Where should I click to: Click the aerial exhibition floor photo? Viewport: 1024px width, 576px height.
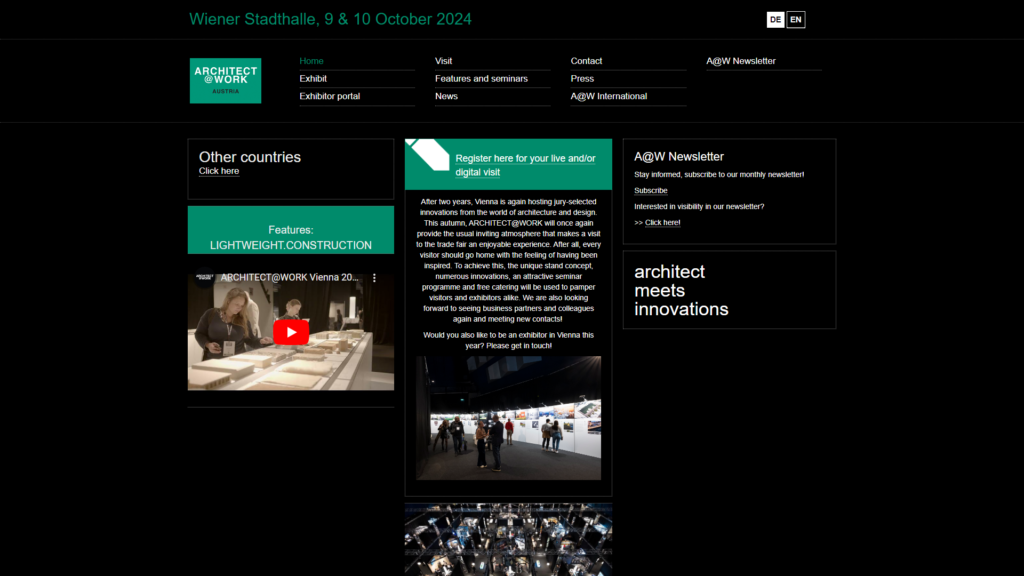[x=509, y=539]
